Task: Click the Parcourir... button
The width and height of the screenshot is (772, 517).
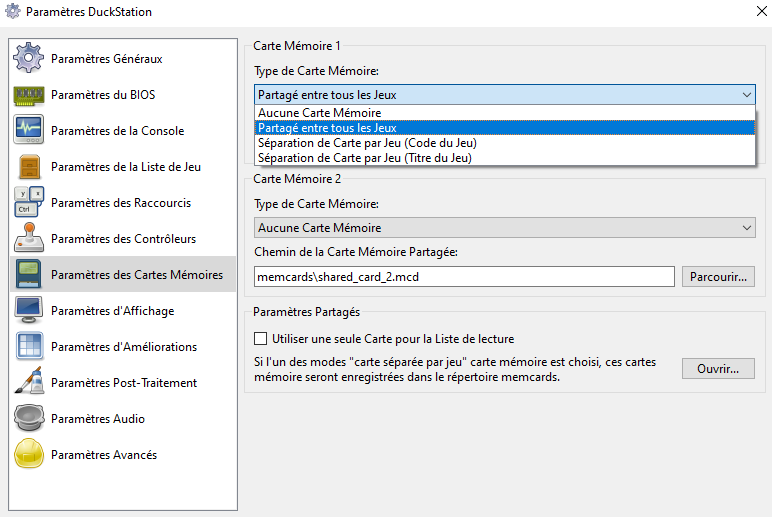Action: 718,276
